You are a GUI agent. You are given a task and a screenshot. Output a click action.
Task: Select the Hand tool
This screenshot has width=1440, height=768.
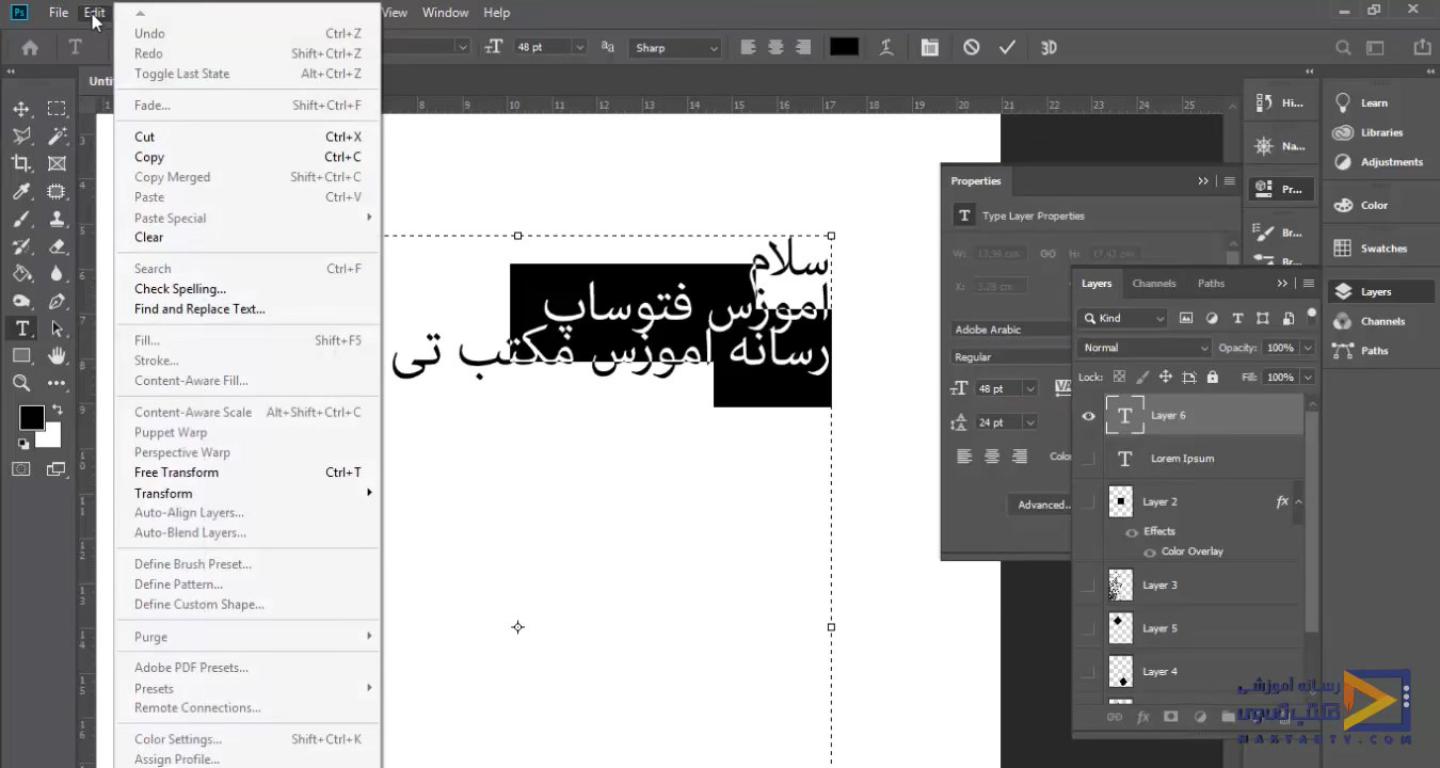(57, 355)
